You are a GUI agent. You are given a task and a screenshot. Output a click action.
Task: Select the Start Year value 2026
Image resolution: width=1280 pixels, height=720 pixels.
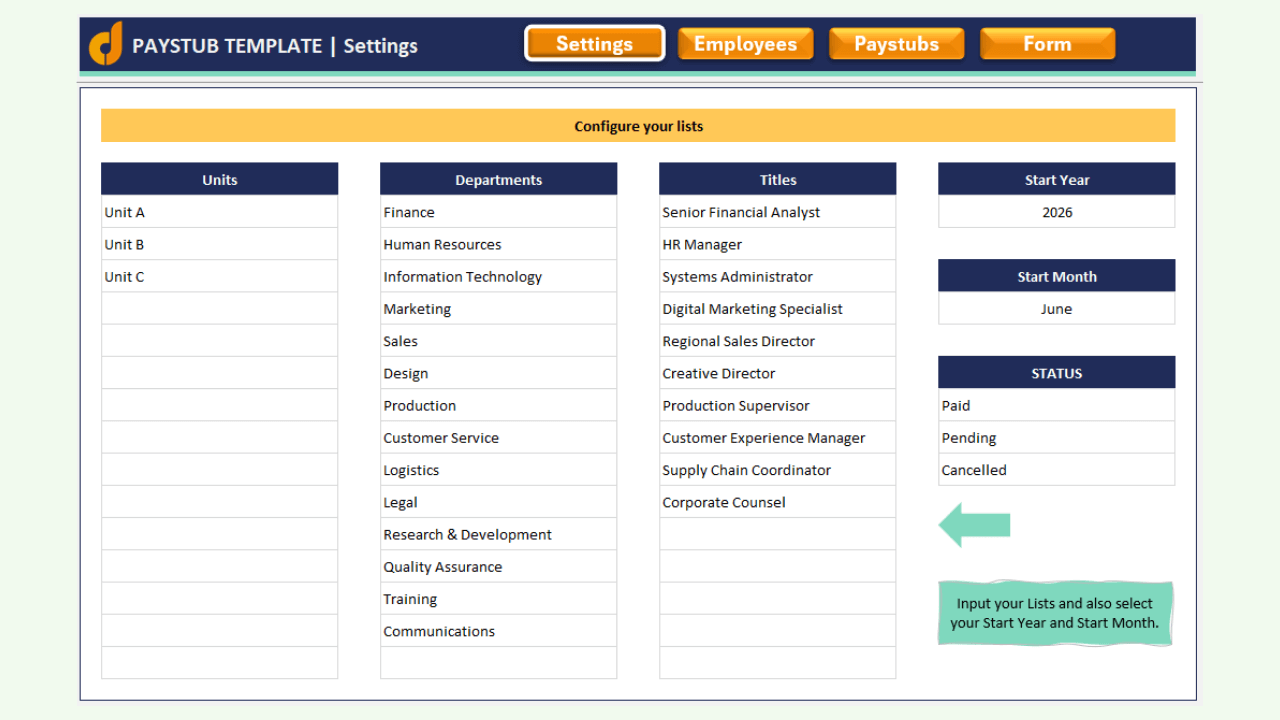click(x=1056, y=212)
